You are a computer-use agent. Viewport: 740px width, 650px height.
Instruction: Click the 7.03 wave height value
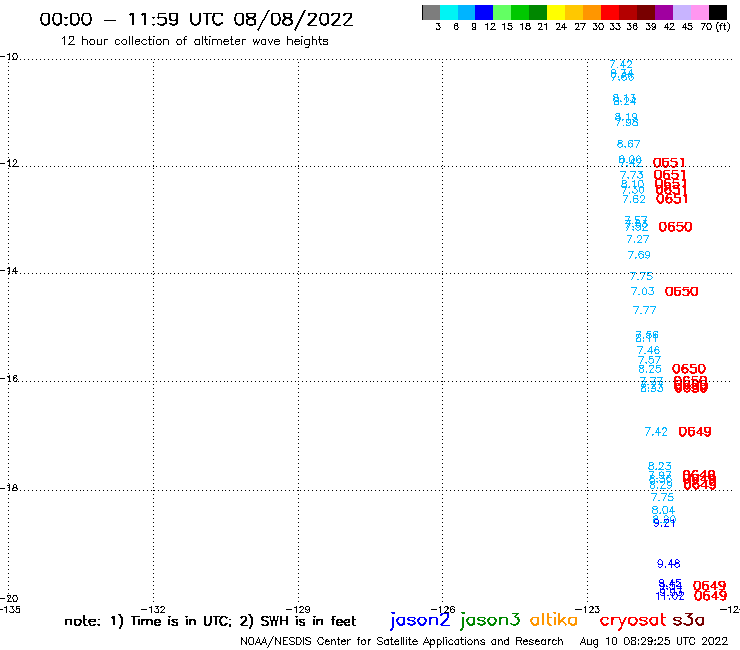coord(643,291)
